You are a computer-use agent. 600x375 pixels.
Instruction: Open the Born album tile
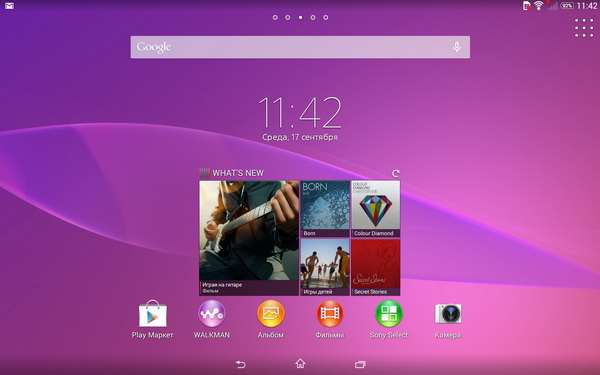[325, 209]
